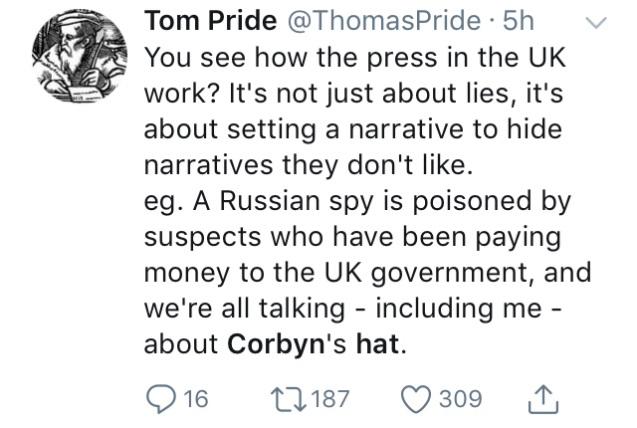Open the tweet options chevron menu
Screen dimensions: 637x428
(x=596, y=22)
